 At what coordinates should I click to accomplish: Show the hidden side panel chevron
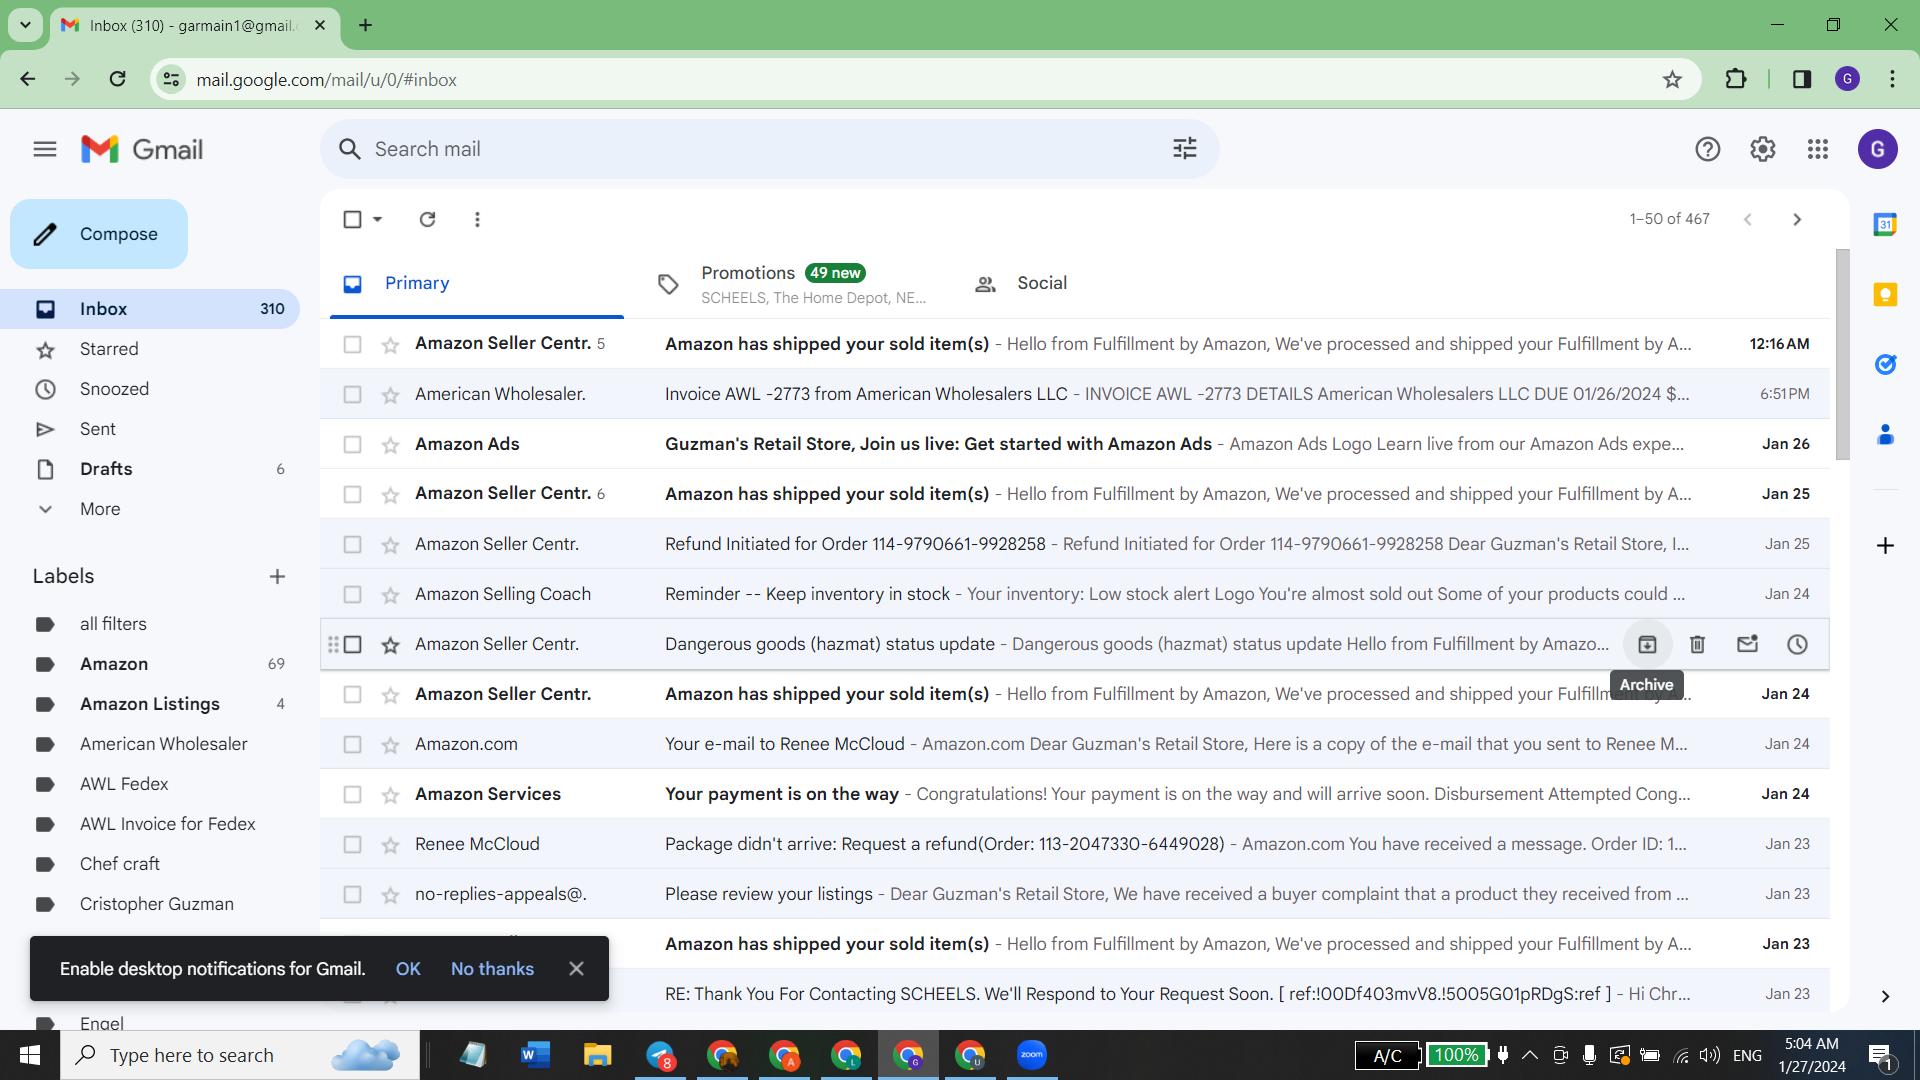coord(1885,996)
